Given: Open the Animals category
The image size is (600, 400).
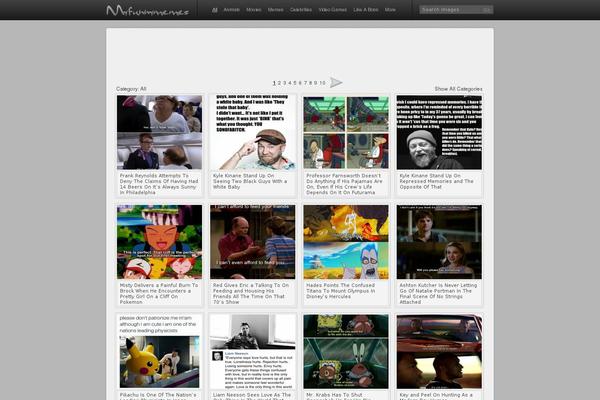Looking at the screenshot, I should point(232,10).
